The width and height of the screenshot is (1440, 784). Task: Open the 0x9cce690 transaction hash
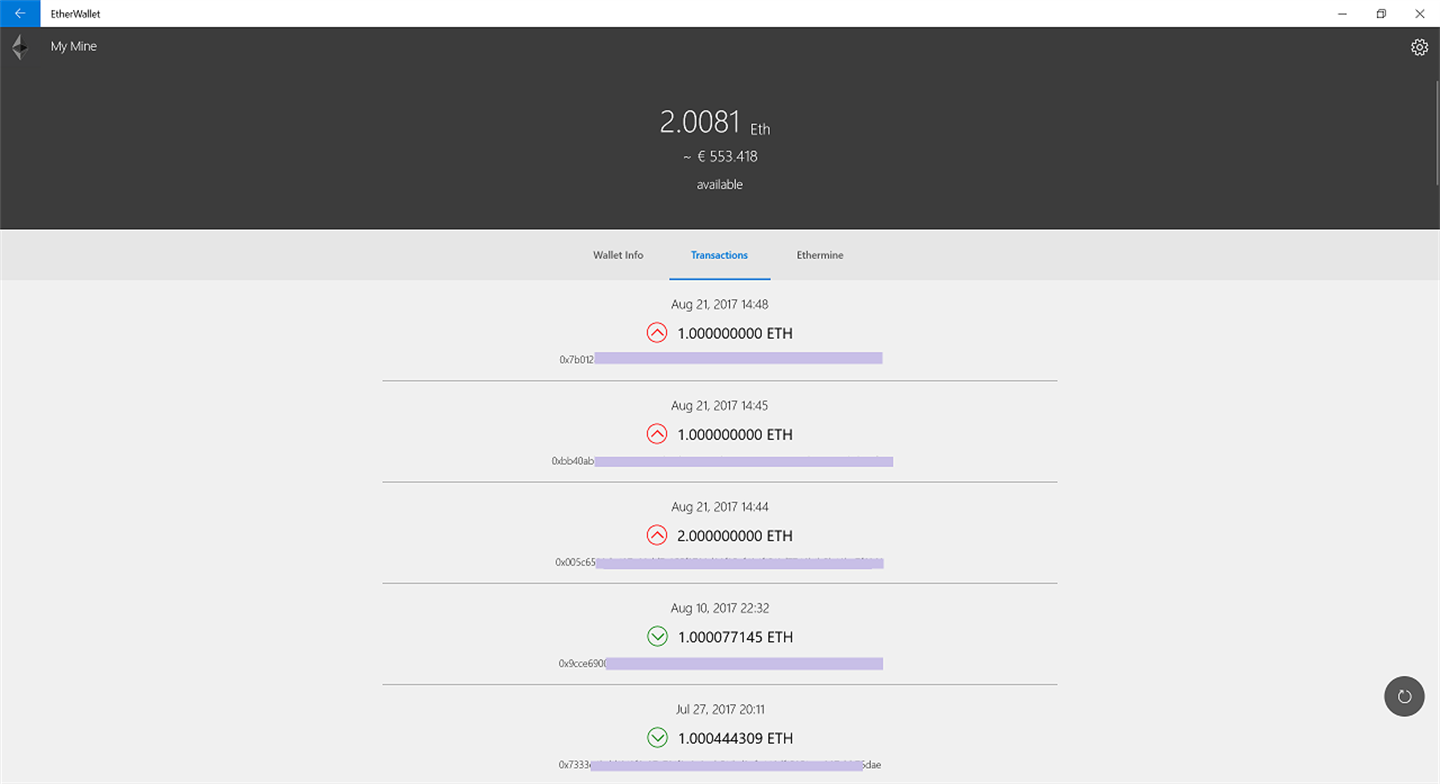pos(720,663)
